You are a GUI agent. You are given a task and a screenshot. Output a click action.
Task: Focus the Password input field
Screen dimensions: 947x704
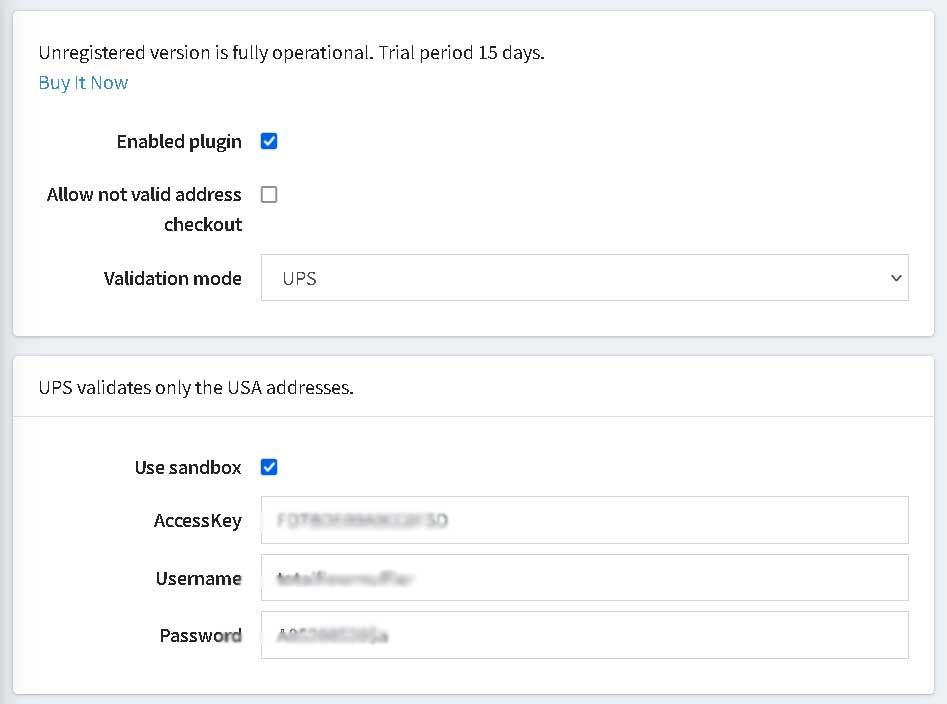click(585, 635)
